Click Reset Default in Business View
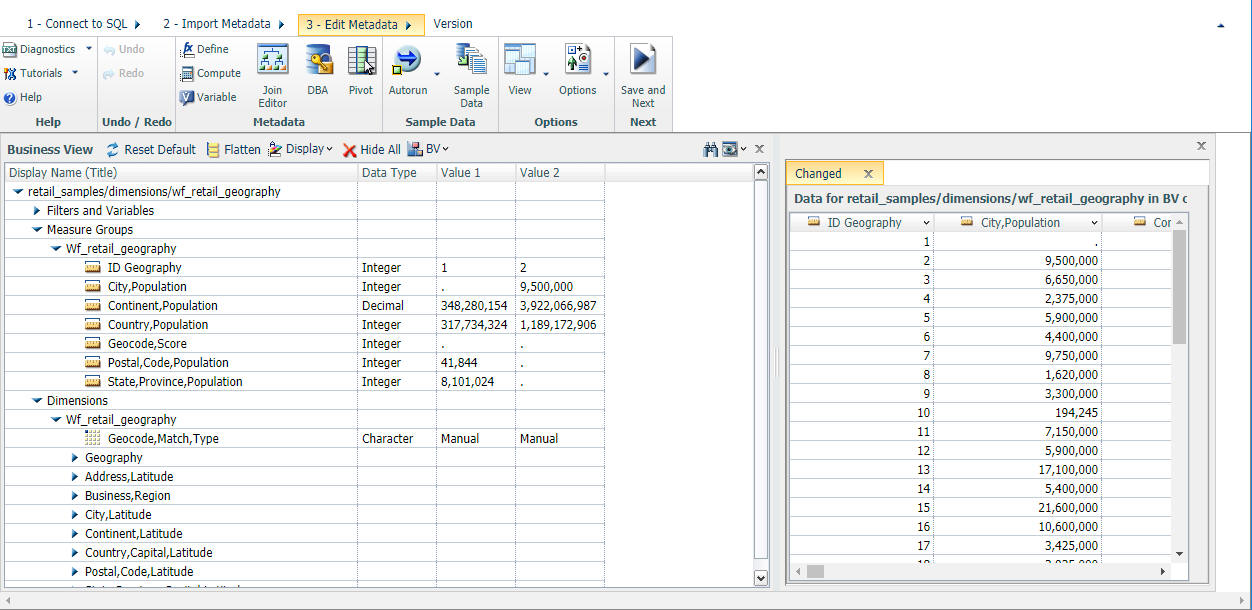The image size is (1252, 610). click(151, 150)
